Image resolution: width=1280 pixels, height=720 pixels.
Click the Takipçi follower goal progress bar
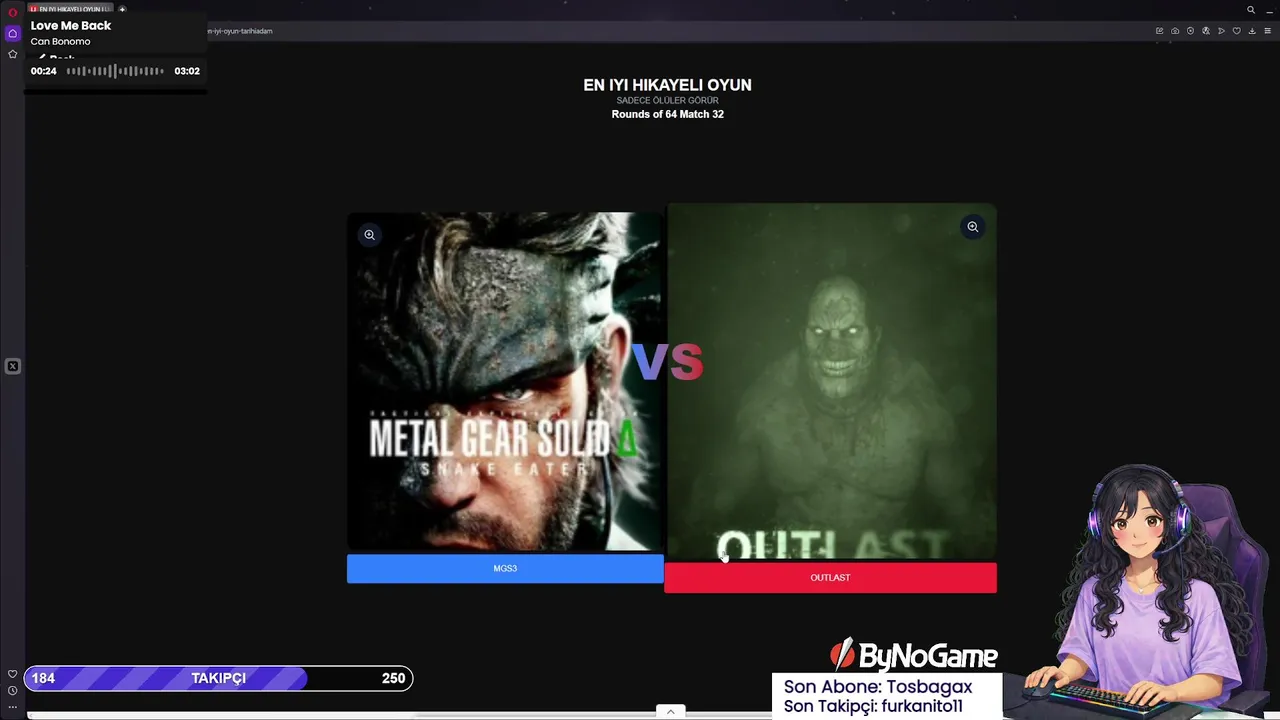point(218,678)
